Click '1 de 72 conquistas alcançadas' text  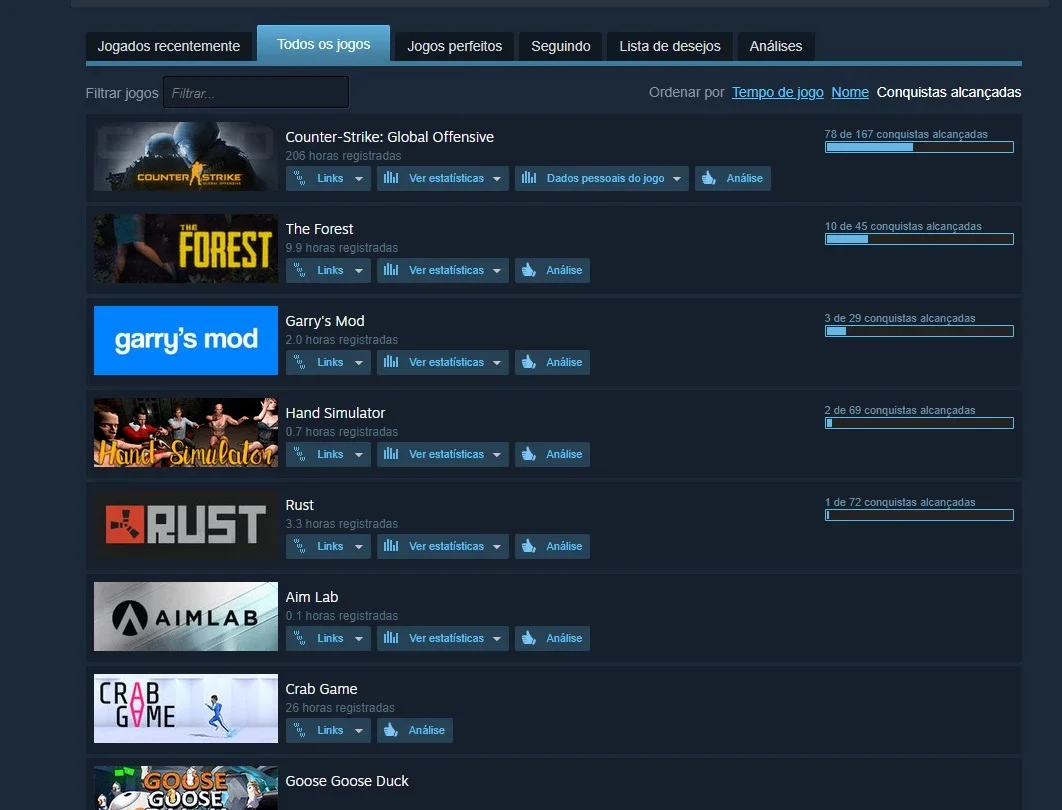(x=899, y=502)
